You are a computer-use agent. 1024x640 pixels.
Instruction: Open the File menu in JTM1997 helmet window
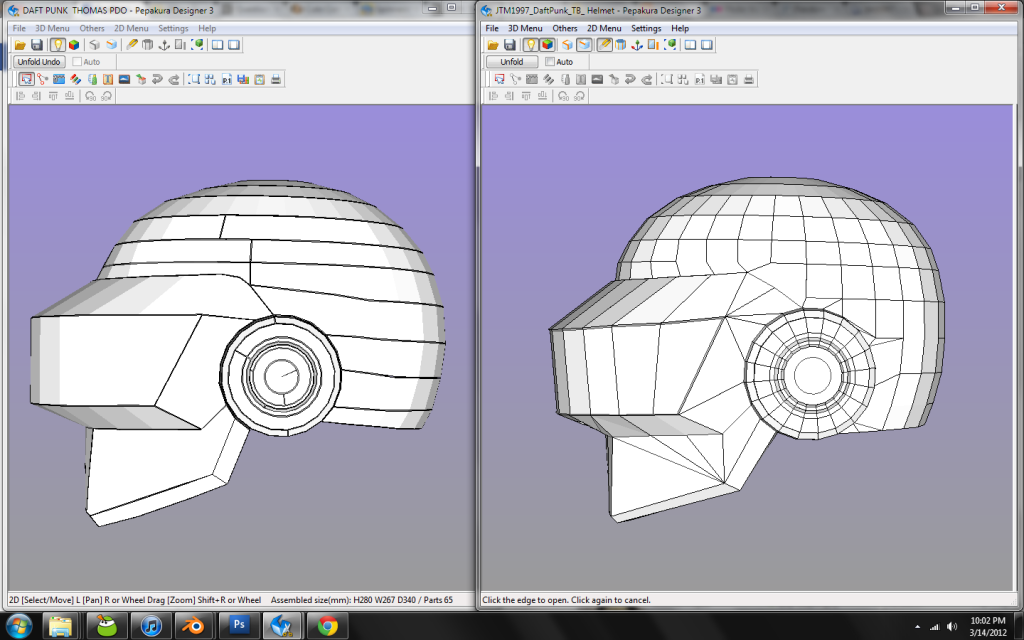pos(492,28)
